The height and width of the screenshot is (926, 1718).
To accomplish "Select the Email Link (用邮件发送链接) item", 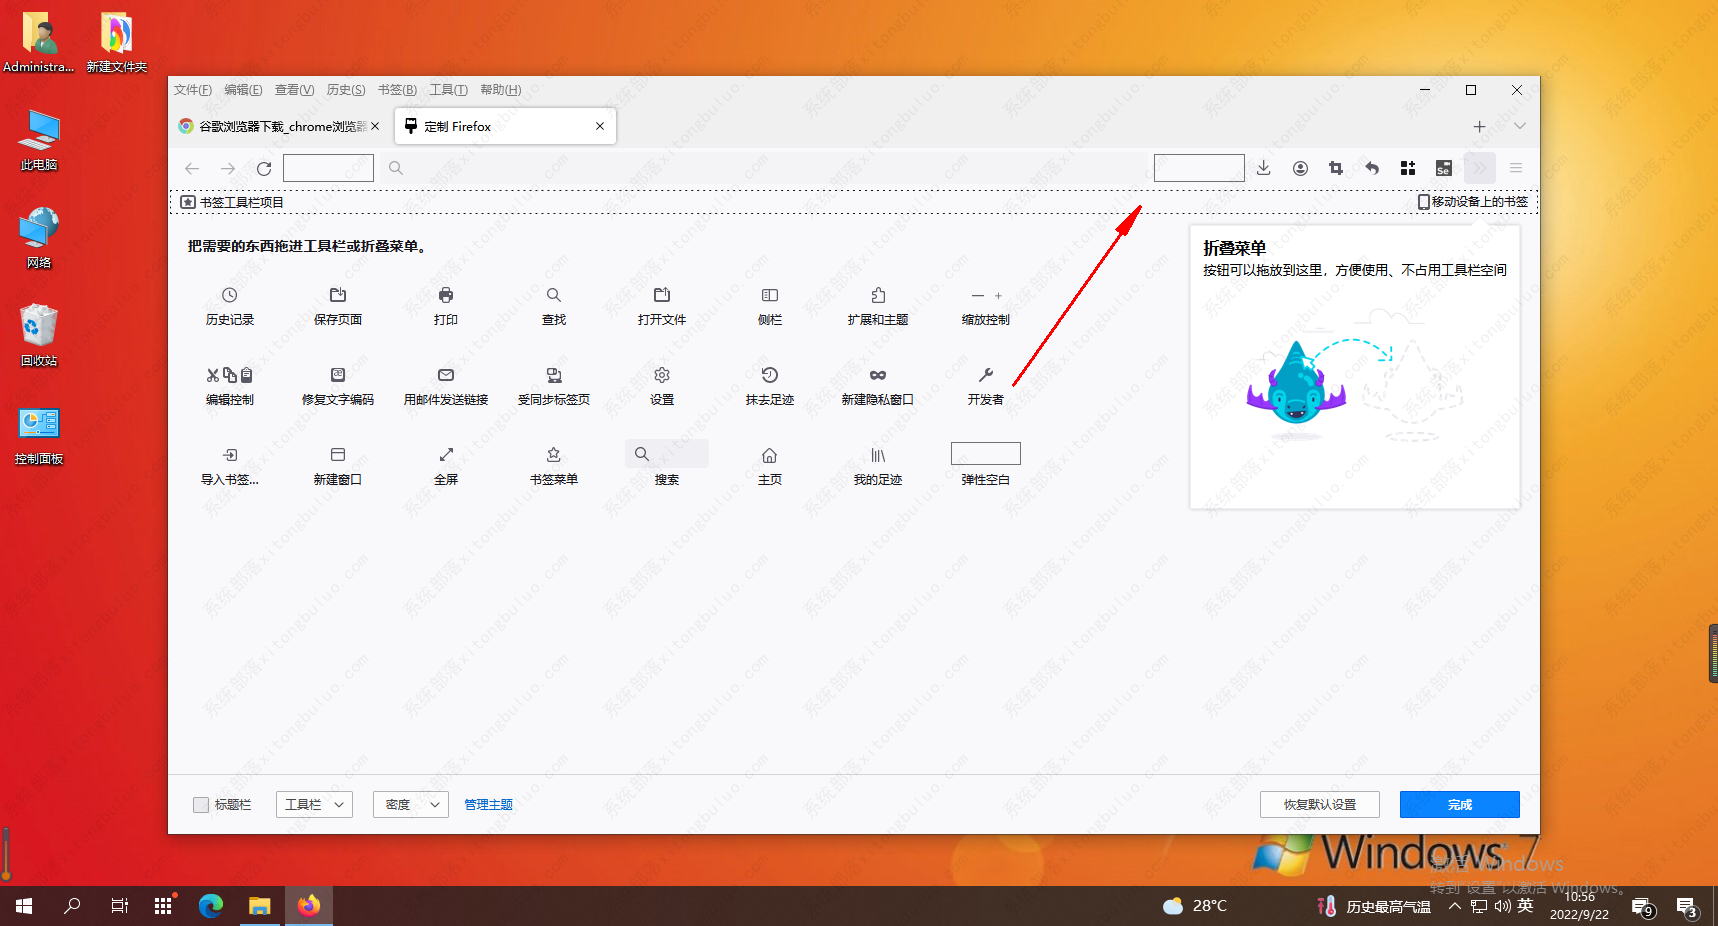I will (x=446, y=386).
